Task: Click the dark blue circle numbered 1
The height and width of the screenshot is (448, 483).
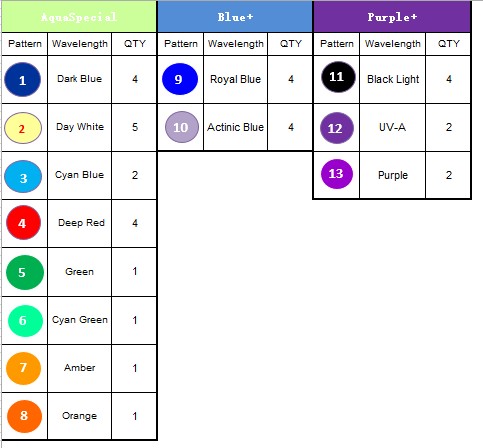Action: click(23, 80)
